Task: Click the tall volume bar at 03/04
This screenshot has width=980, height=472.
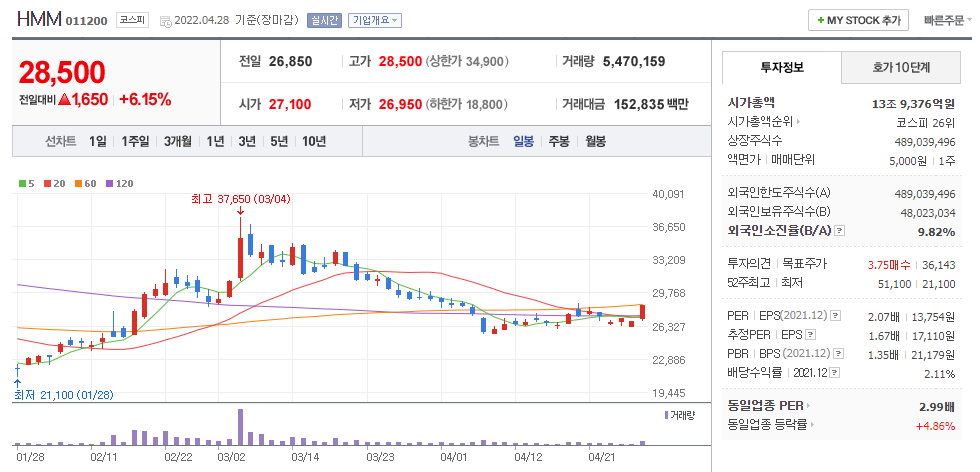Action: point(241,427)
